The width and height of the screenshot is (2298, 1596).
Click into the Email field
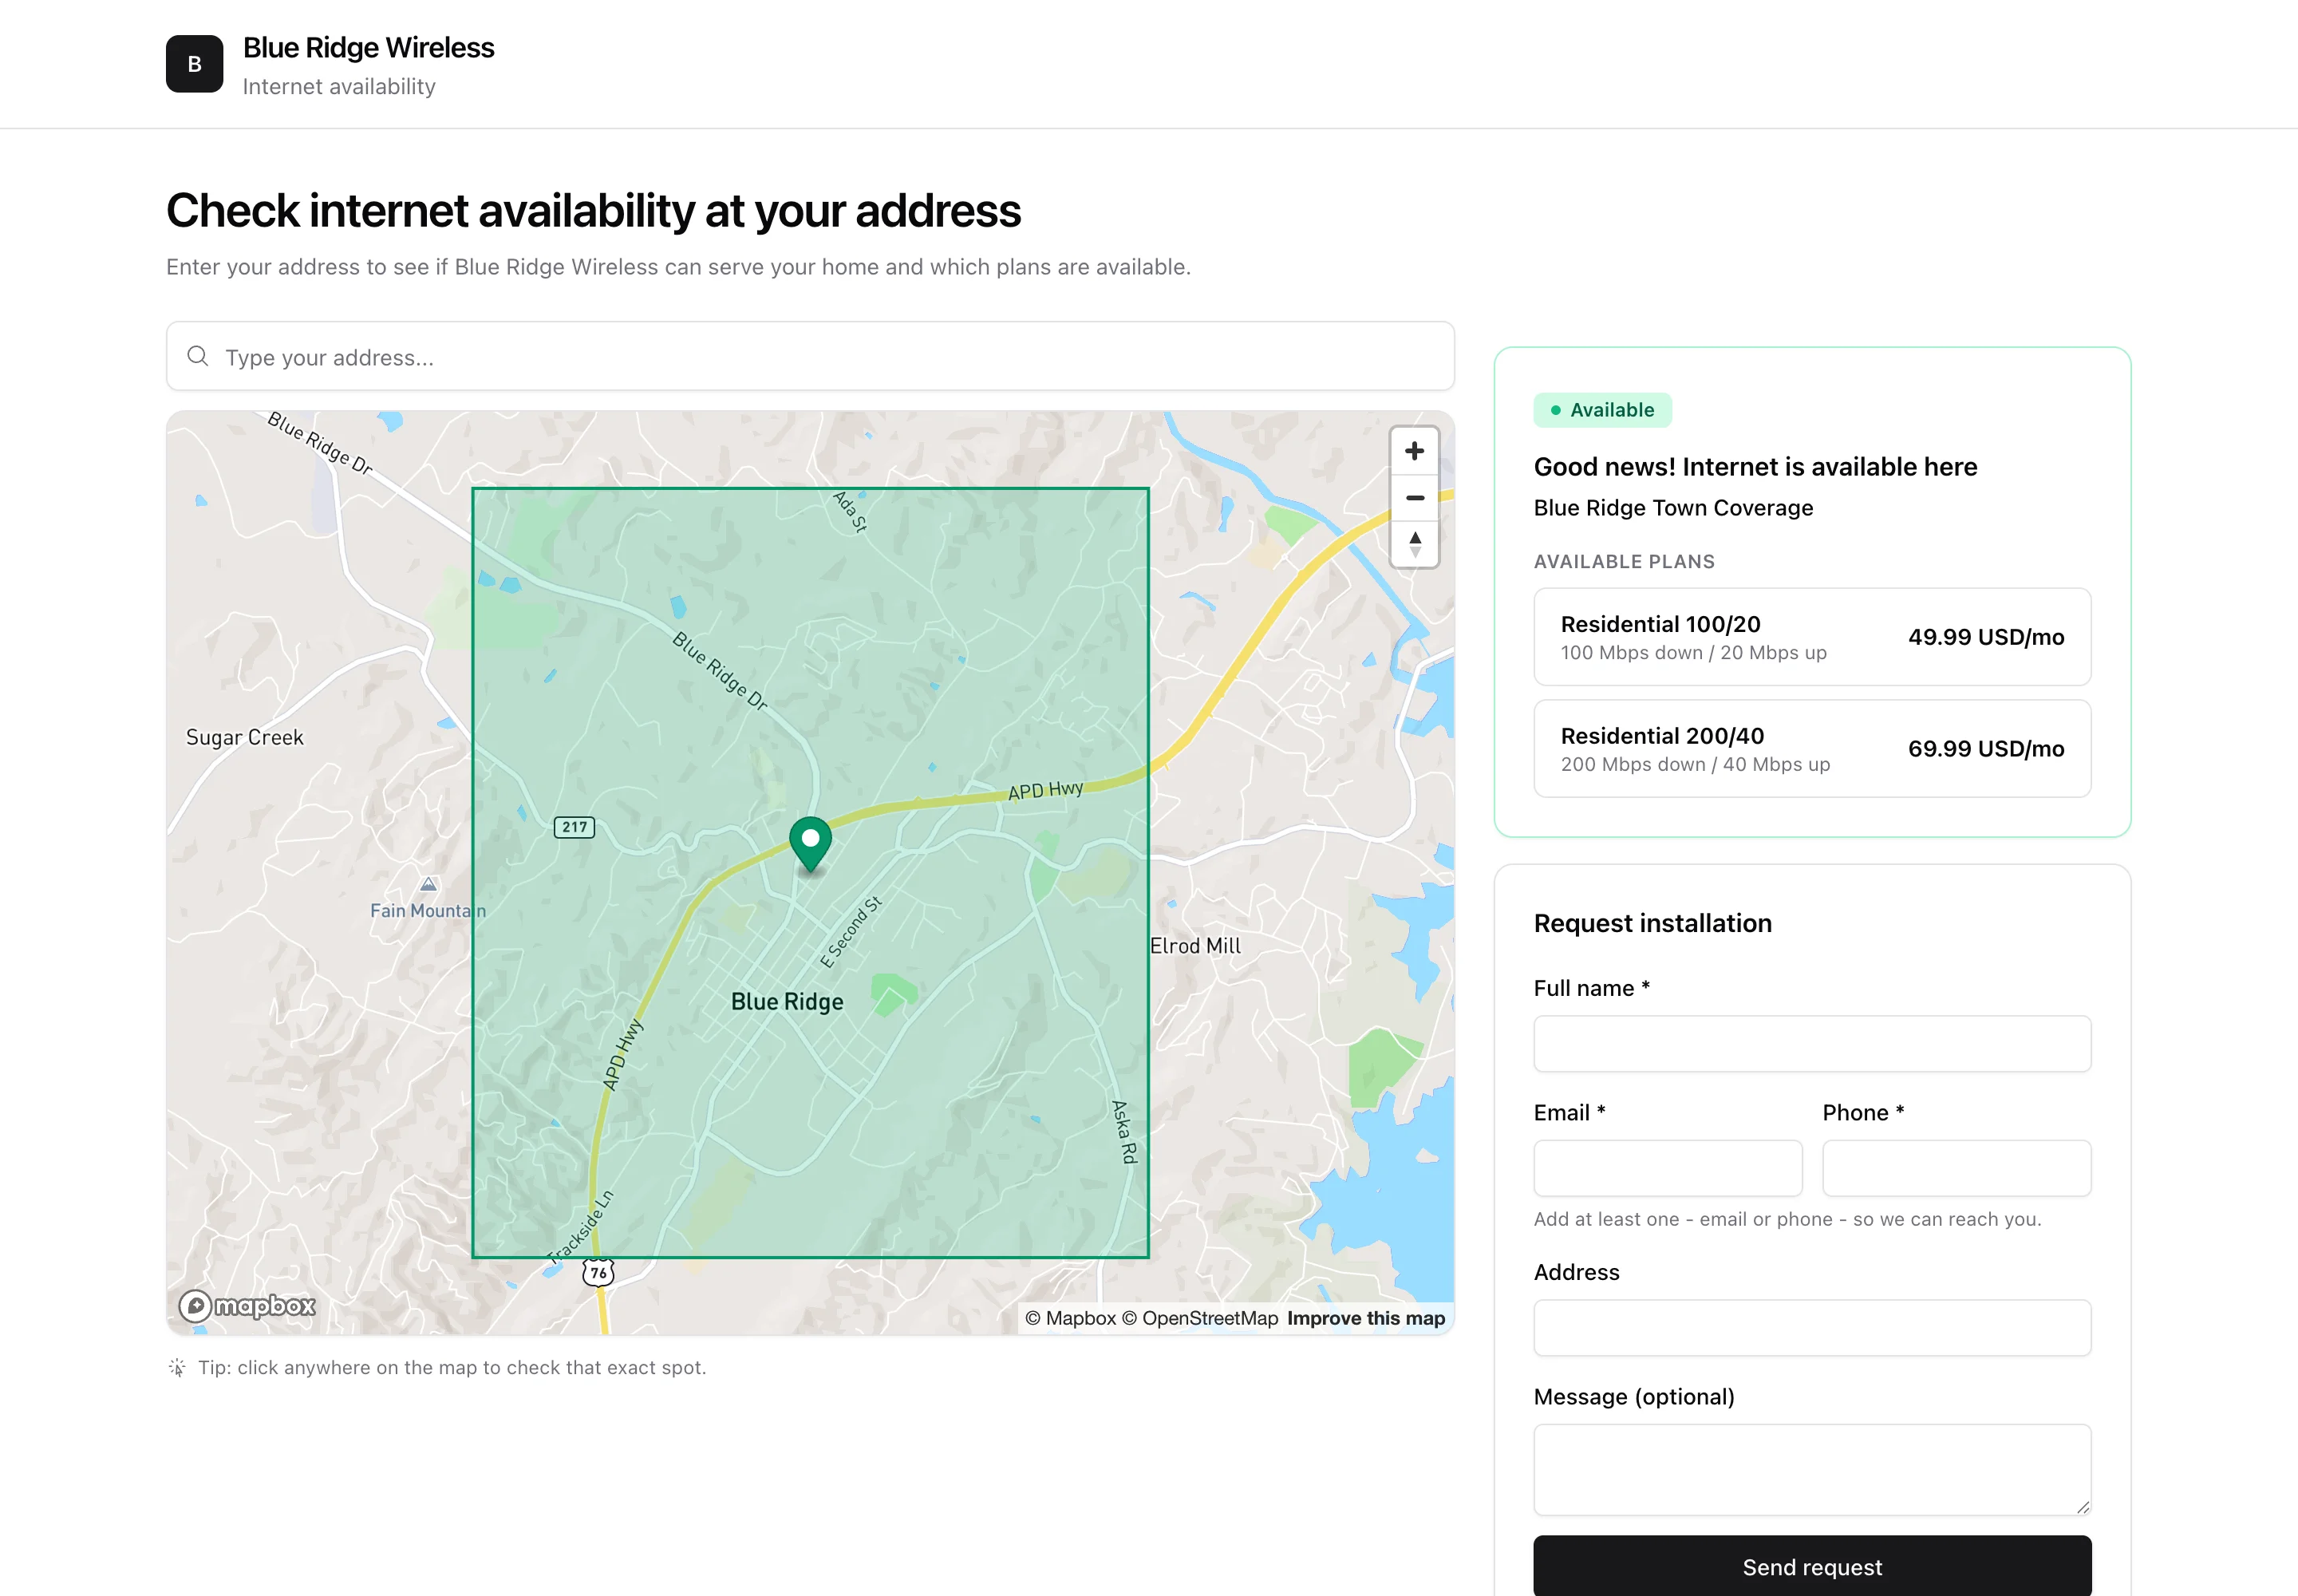[x=1667, y=1168]
